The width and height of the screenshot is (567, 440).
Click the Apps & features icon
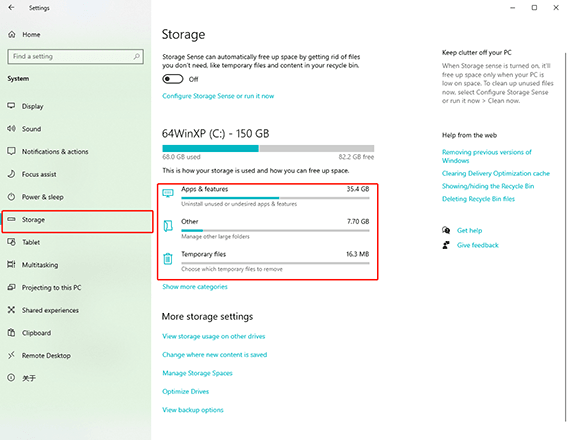(168, 193)
